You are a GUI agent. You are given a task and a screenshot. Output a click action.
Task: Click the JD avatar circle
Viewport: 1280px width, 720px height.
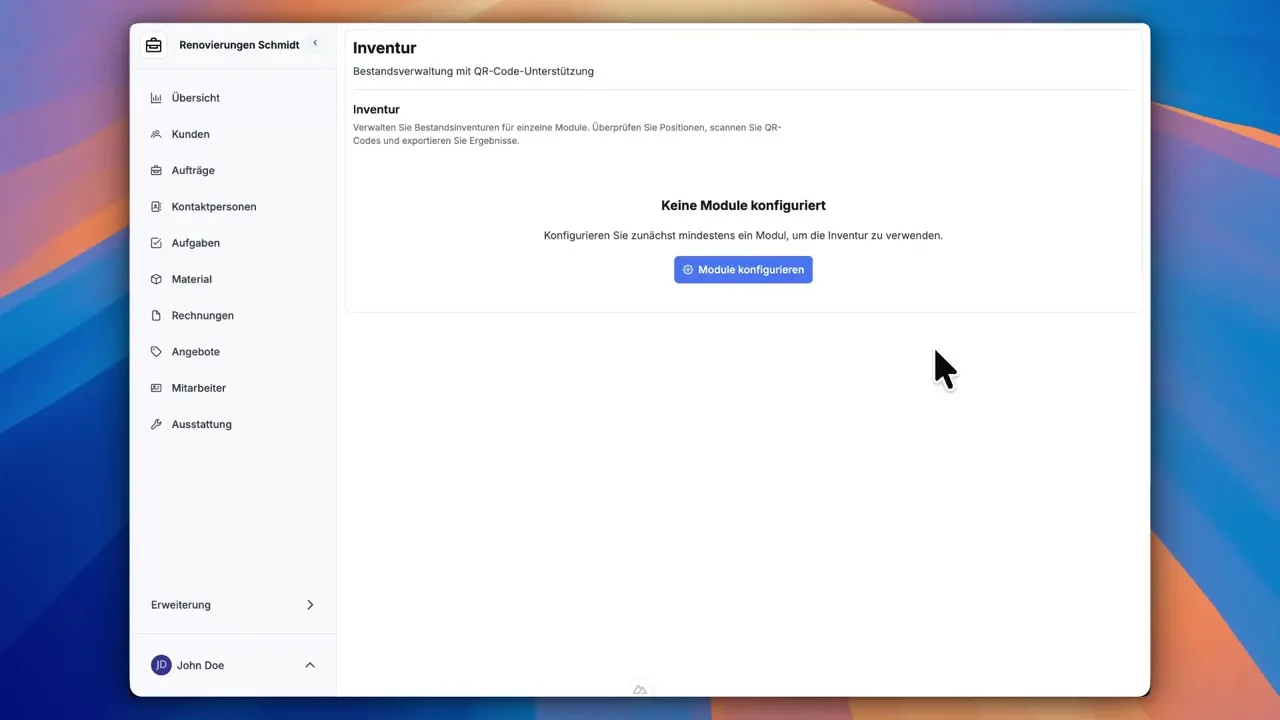(x=161, y=665)
